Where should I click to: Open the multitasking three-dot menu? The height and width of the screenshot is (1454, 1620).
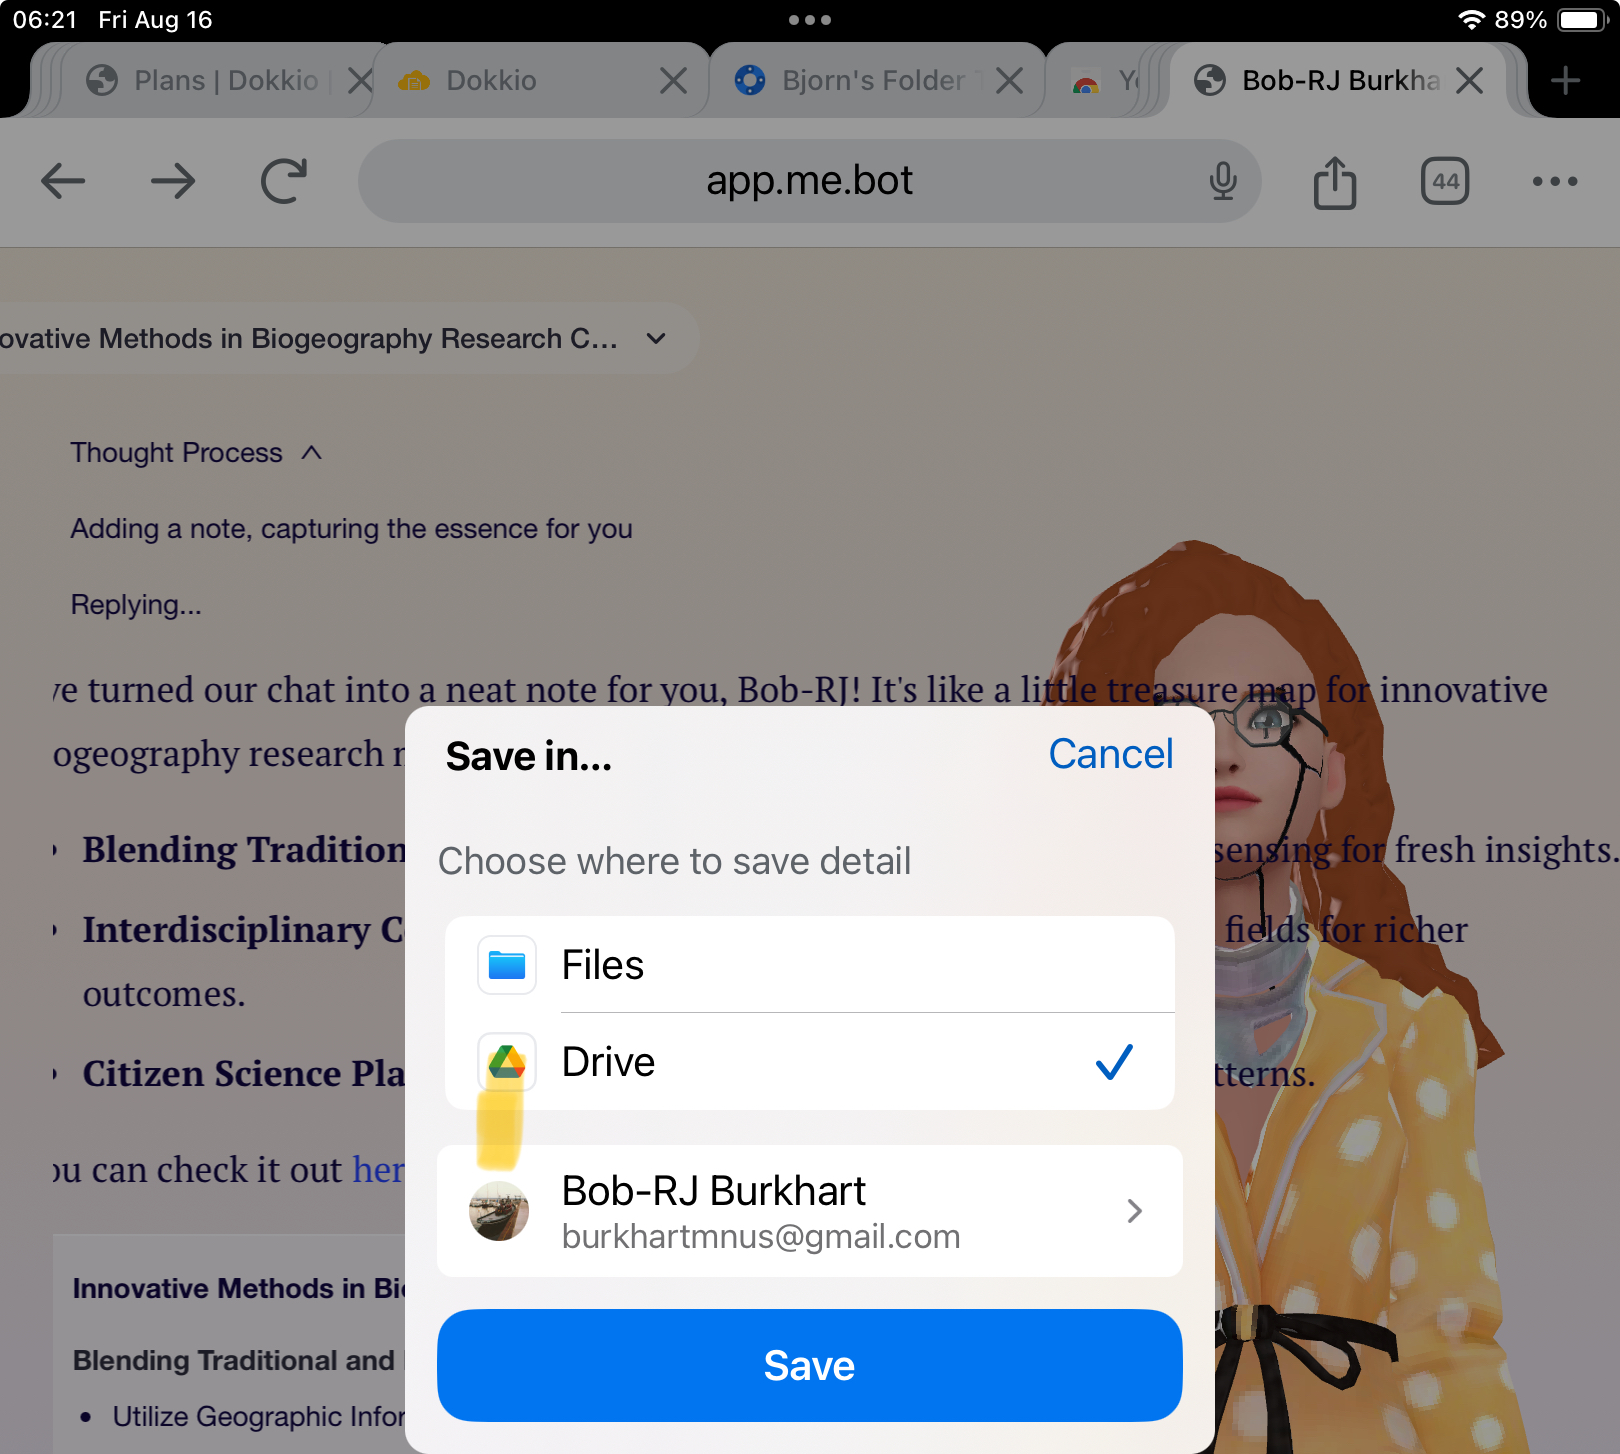click(810, 20)
